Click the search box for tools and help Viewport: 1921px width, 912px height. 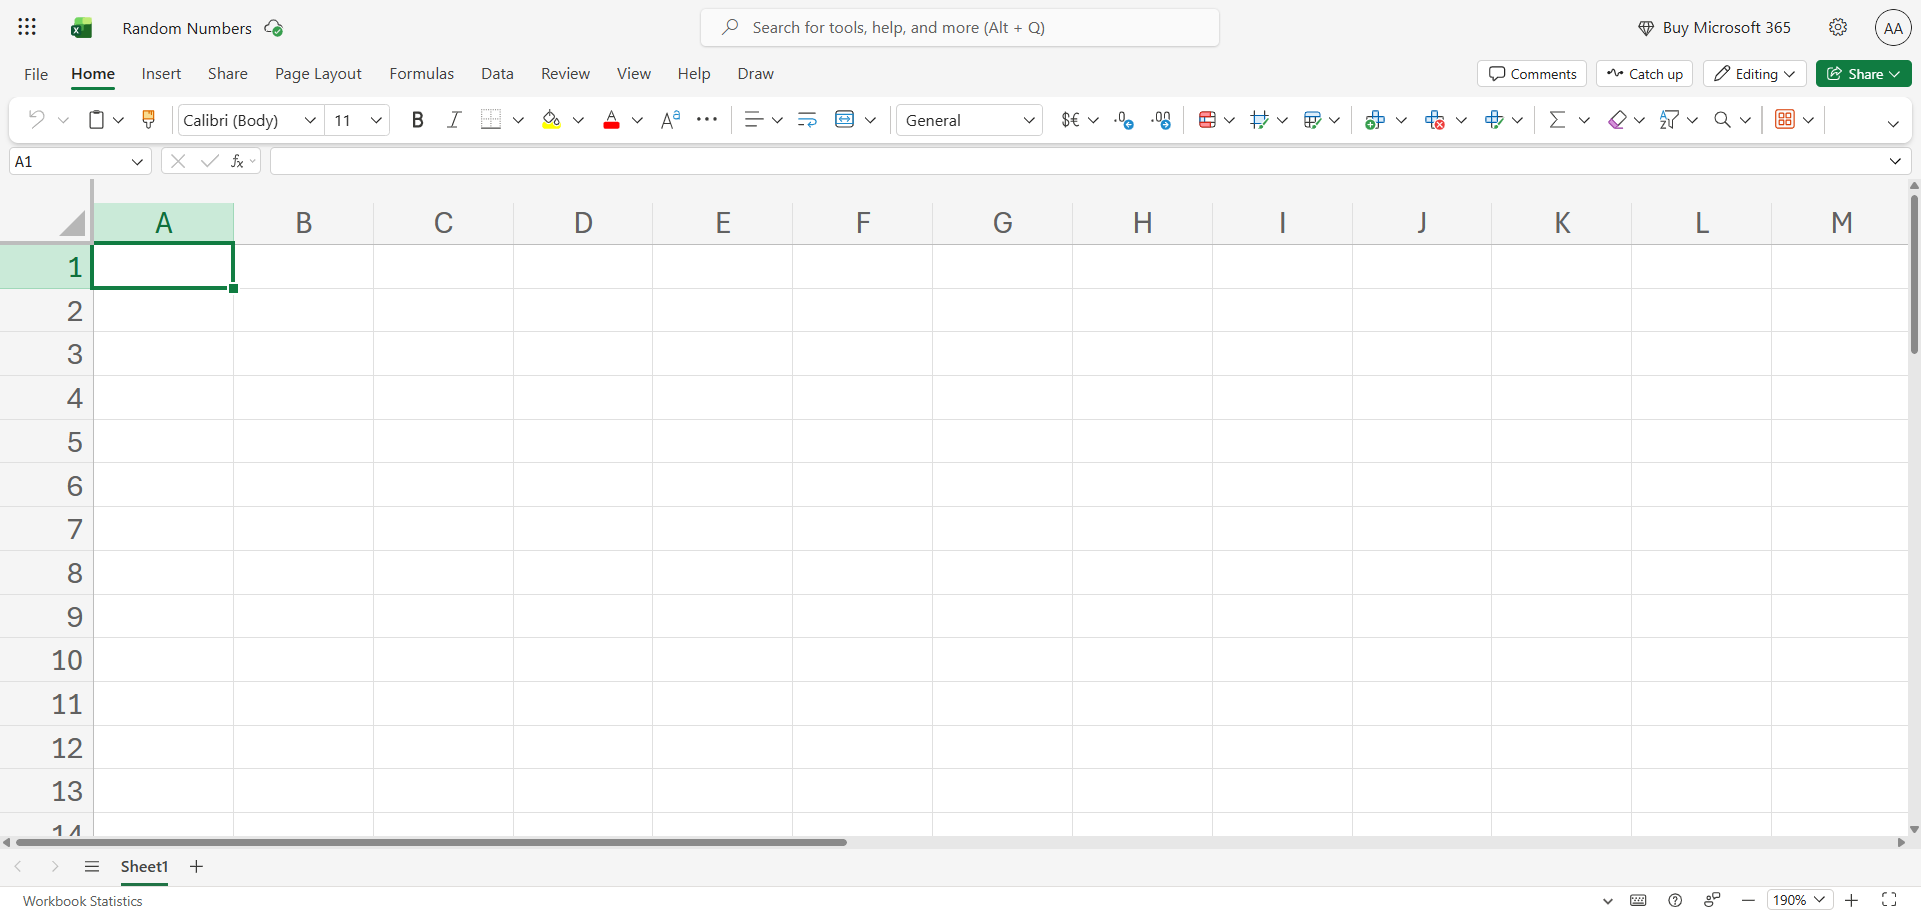959,28
